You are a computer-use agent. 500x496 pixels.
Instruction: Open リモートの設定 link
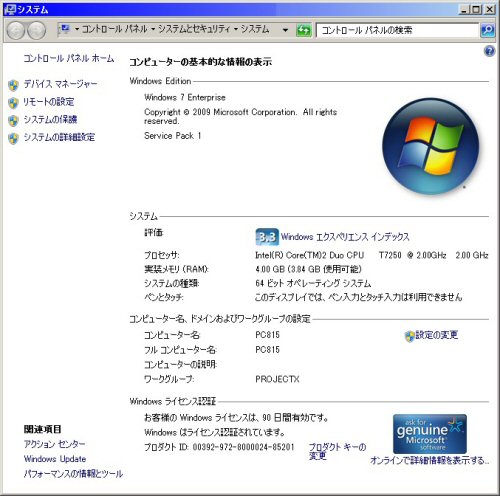pos(49,102)
